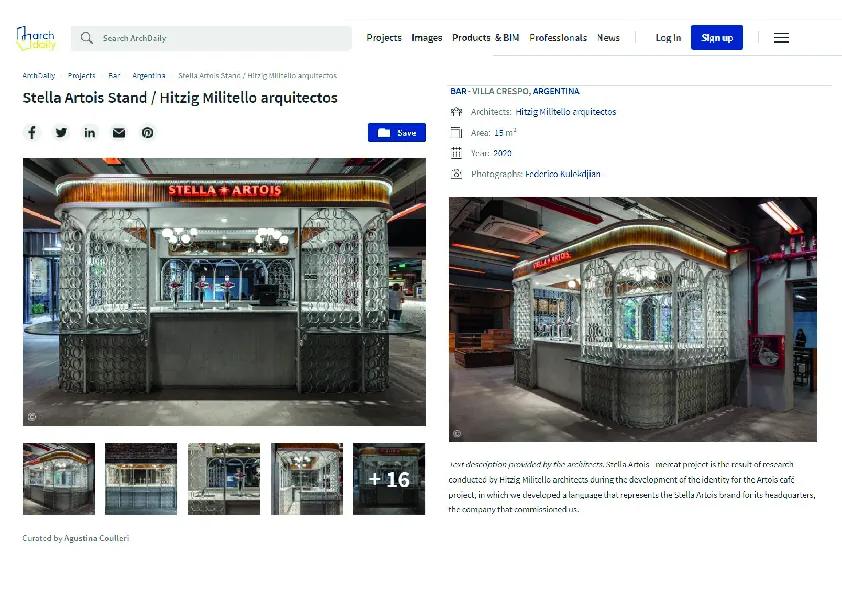Click the project title heading
The width and height of the screenshot is (842, 596).
pos(180,98)
